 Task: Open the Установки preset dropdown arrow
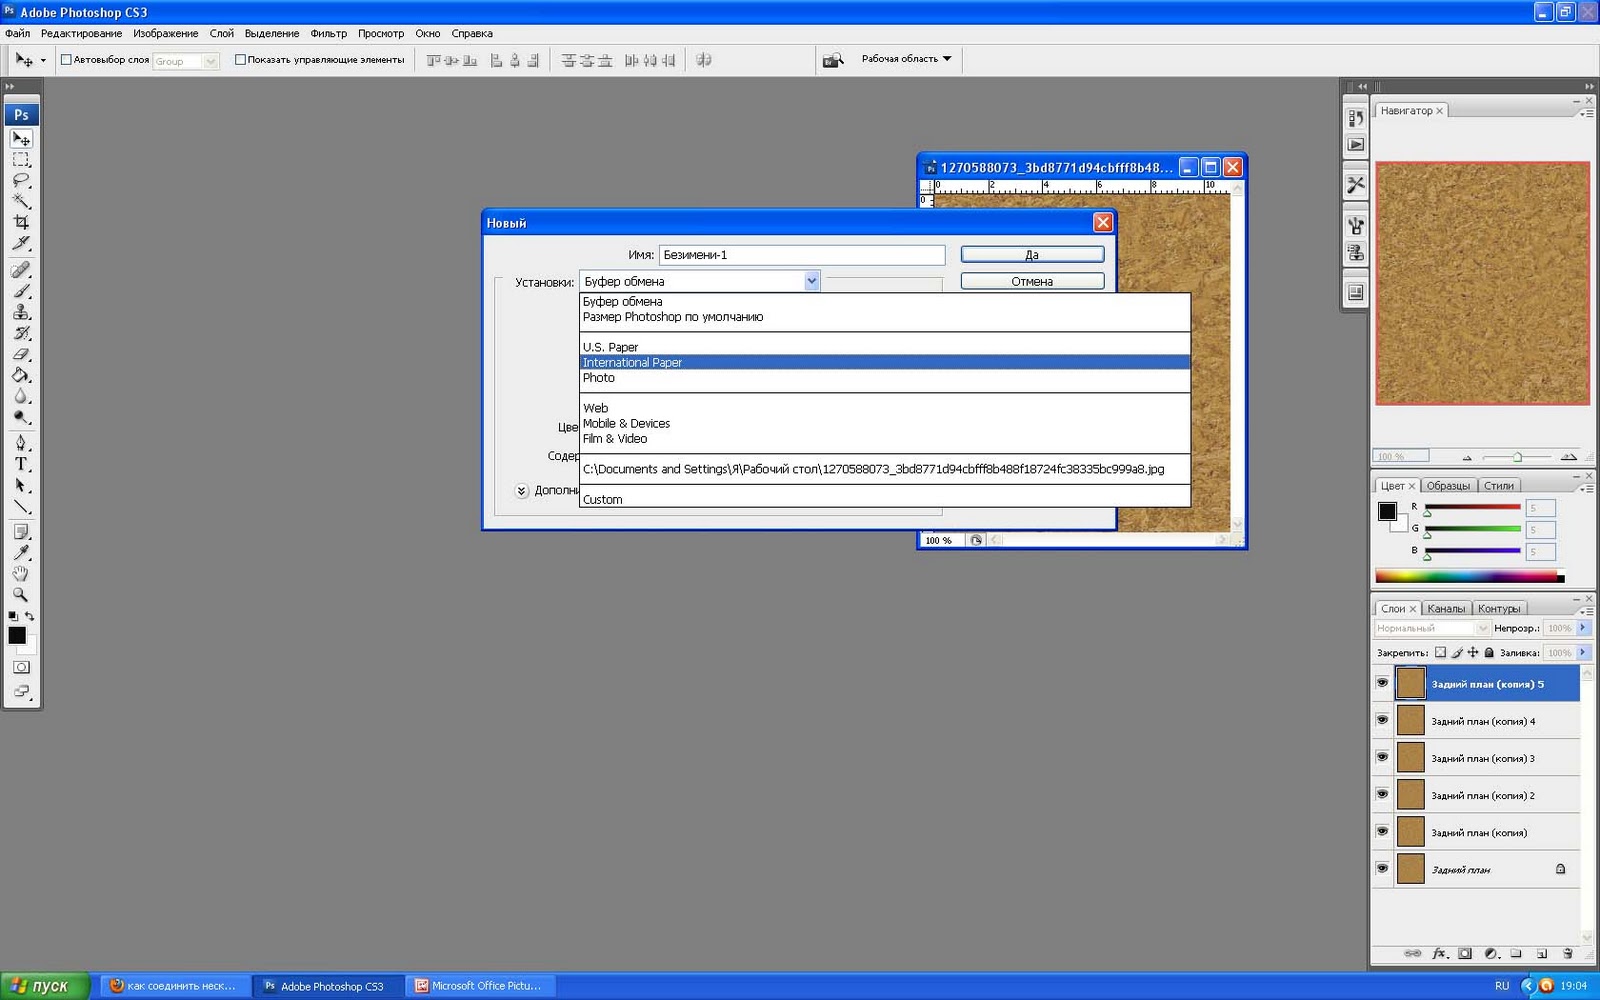click(x=812, y=282)
